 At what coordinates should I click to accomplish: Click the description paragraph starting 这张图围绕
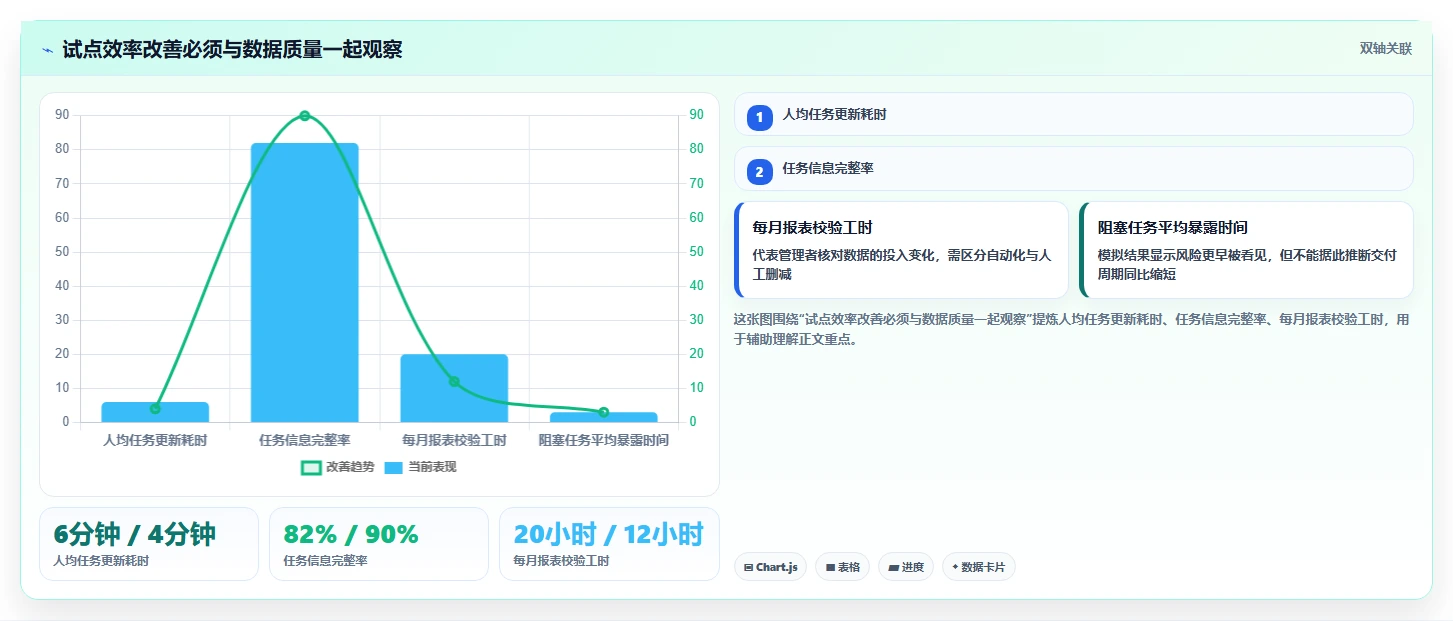click(x=1072, y=329)
